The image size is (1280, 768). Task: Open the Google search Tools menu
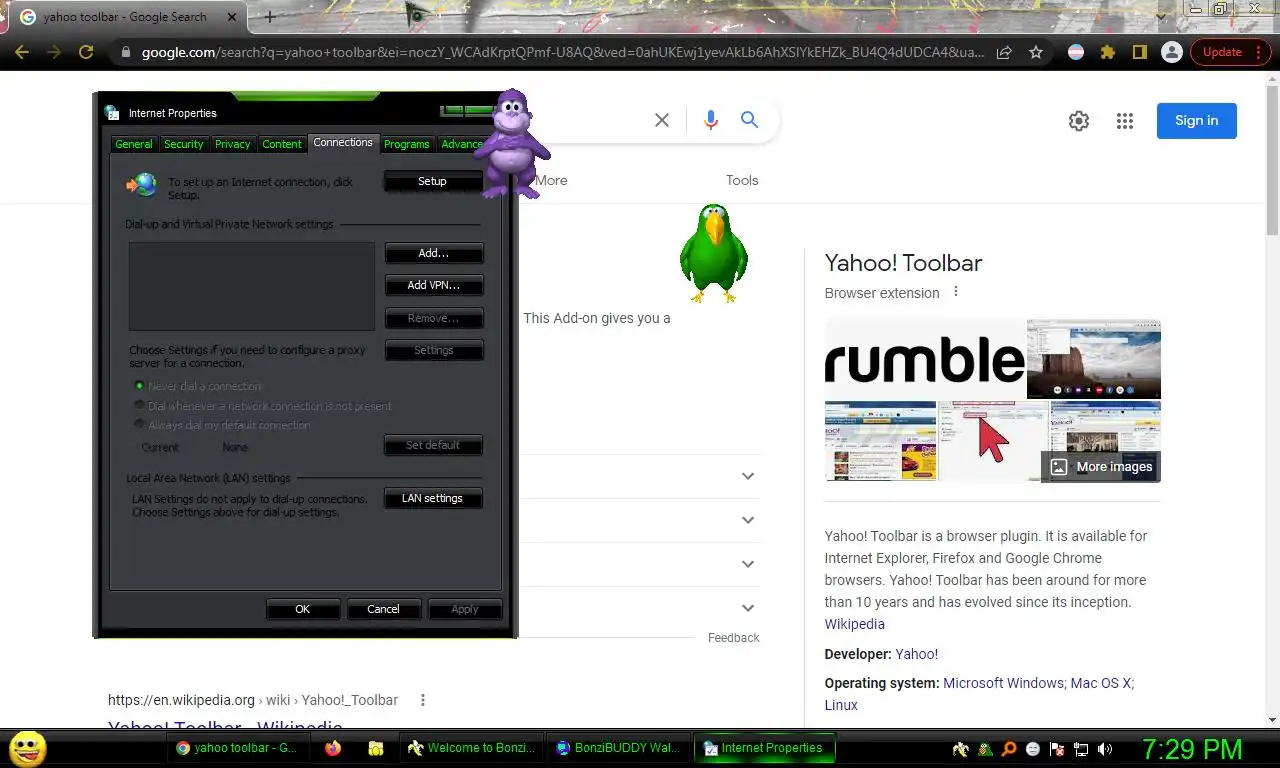point(742,180)
